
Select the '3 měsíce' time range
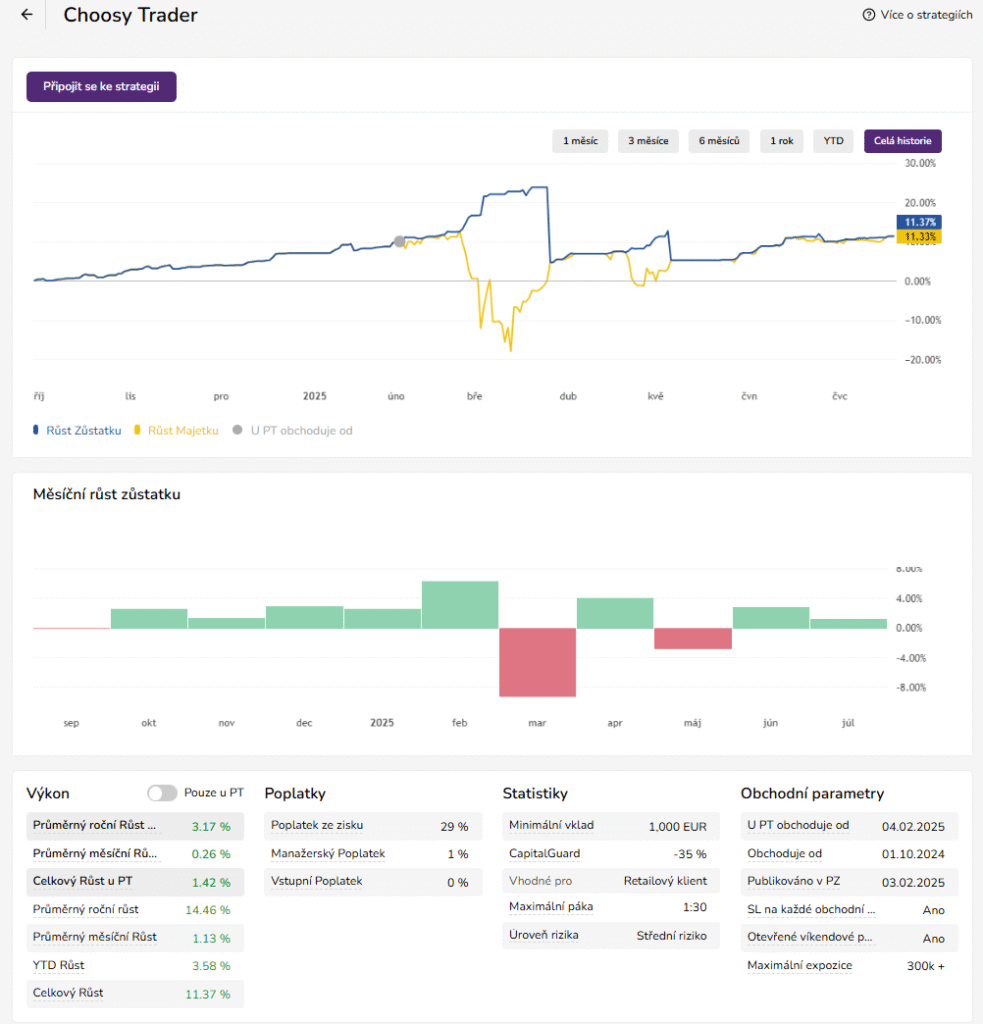pyautogui.click(x=648, y=142)
